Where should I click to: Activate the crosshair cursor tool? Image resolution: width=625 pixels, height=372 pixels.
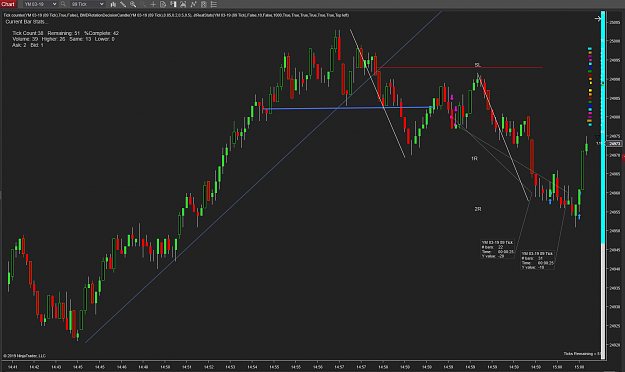[153, 4]
